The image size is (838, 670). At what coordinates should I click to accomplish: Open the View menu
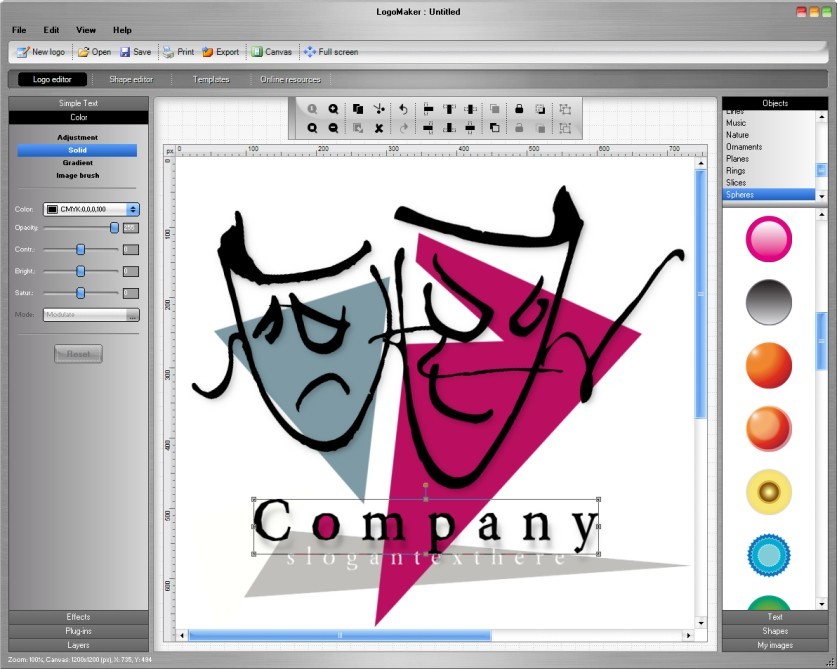(86, 30)
